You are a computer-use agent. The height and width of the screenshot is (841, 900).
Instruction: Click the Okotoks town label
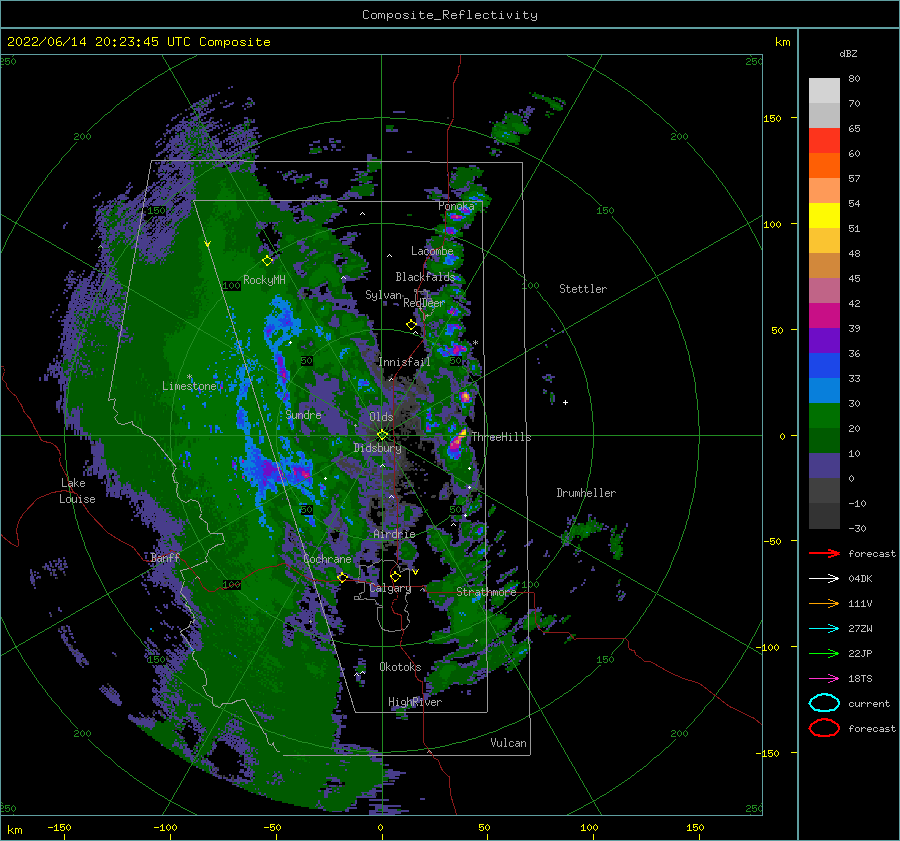point(400,666)
